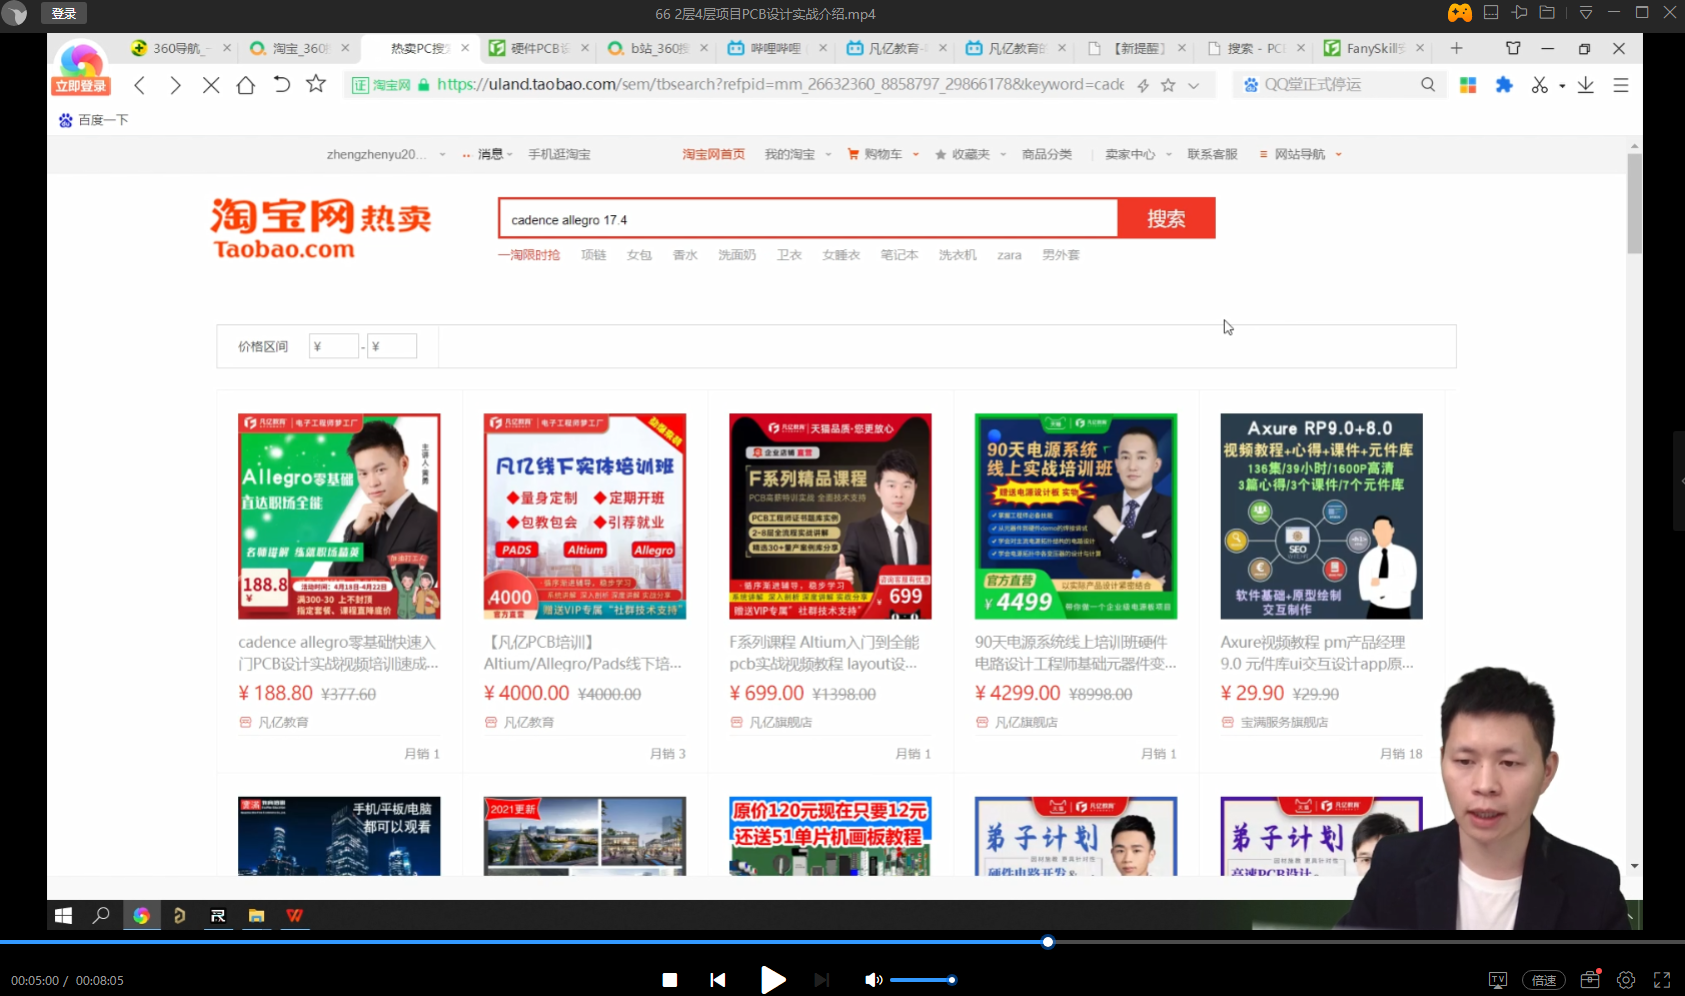This screenshot has width=1685, height=996.
Task: Mute the player volume
Action: (873, 980)
